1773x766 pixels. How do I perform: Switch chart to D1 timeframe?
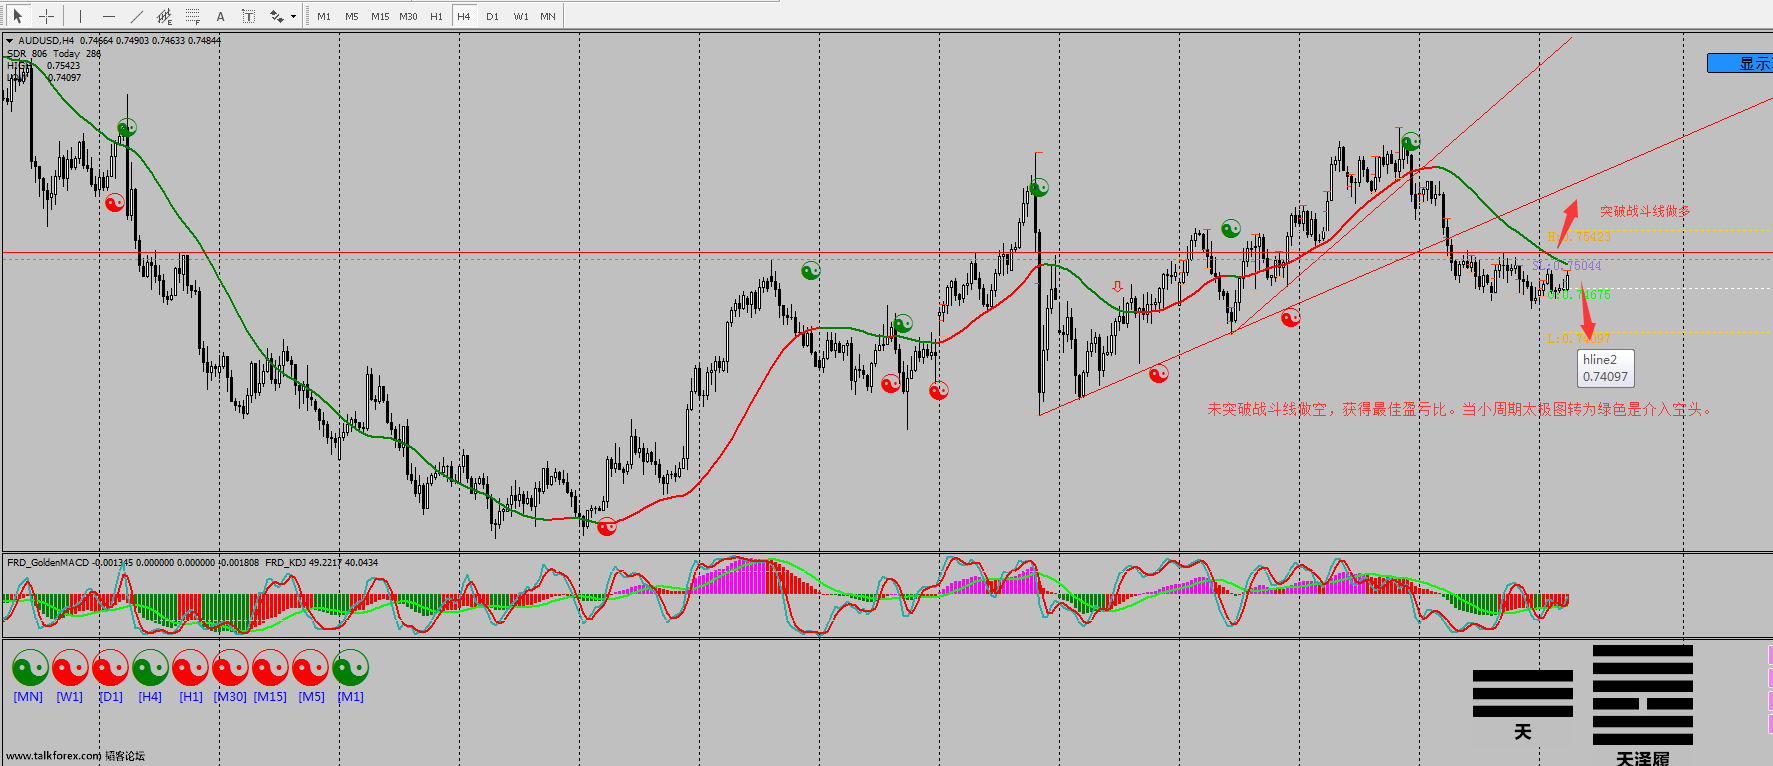pyautogui.click(x=492, y=16)
